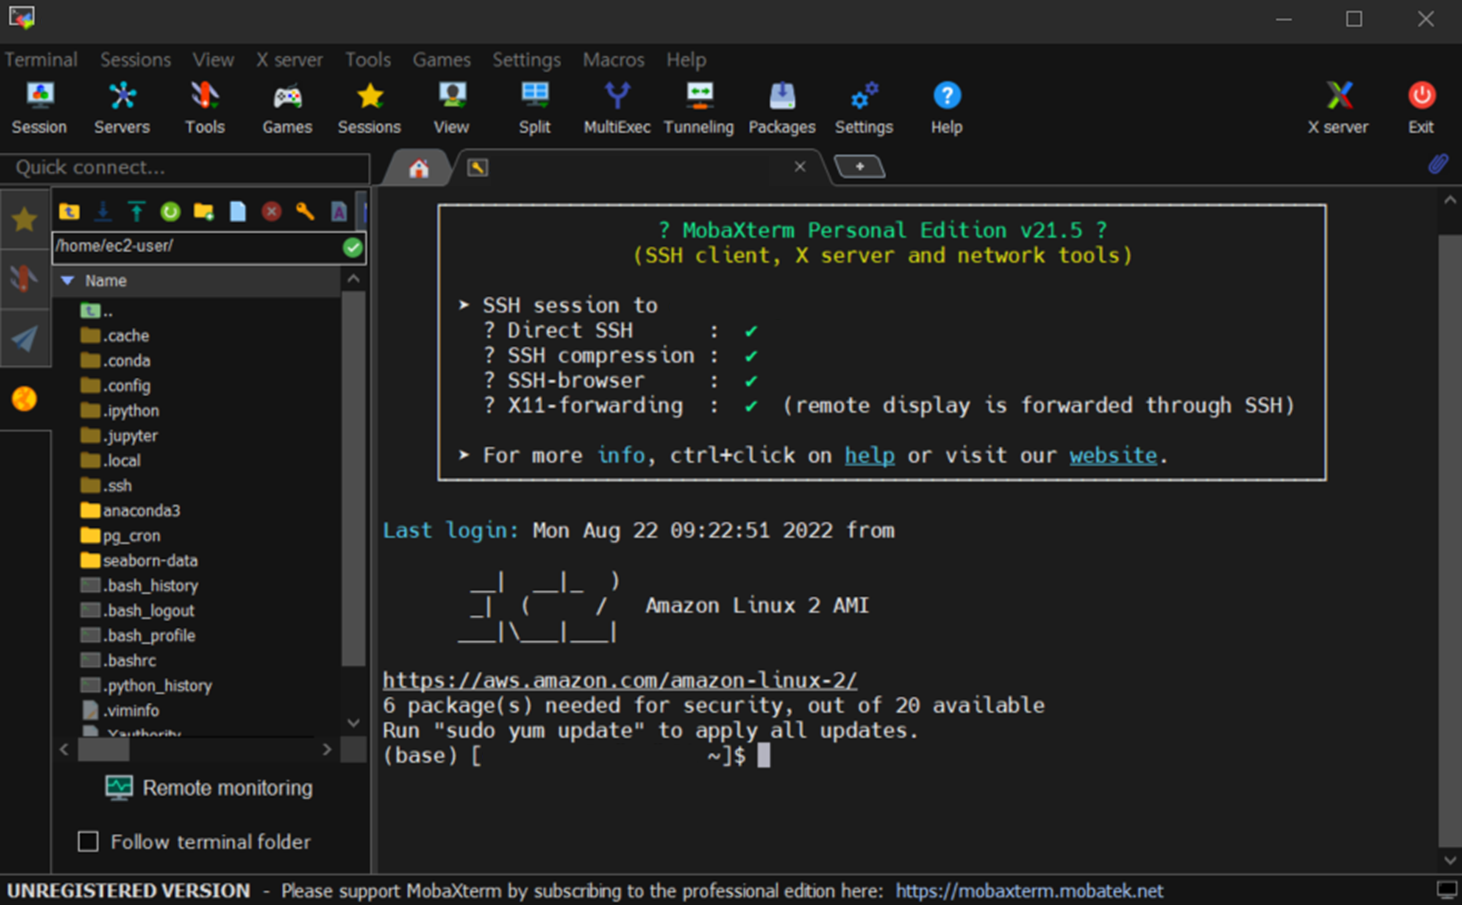This screenshot has height=905, width=1462.
Task: Open the Sftp orange globe sidebar tab
Action: tap(25, 399)
